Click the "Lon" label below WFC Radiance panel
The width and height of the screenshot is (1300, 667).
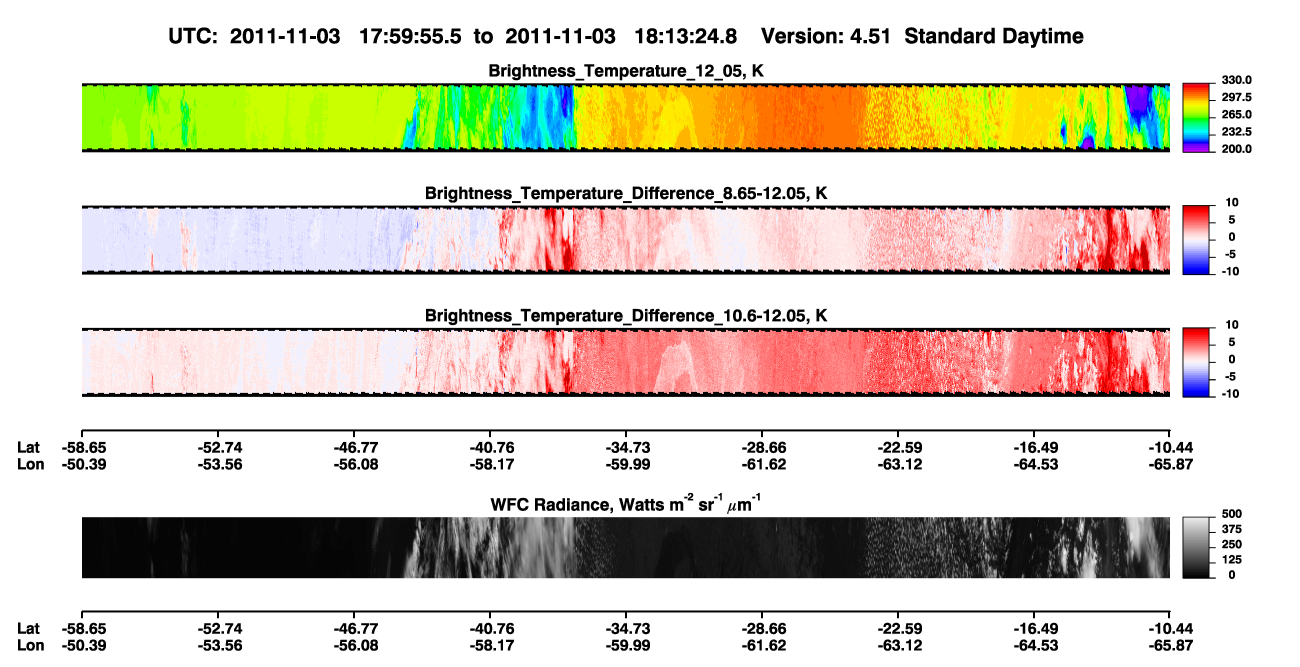30,645
